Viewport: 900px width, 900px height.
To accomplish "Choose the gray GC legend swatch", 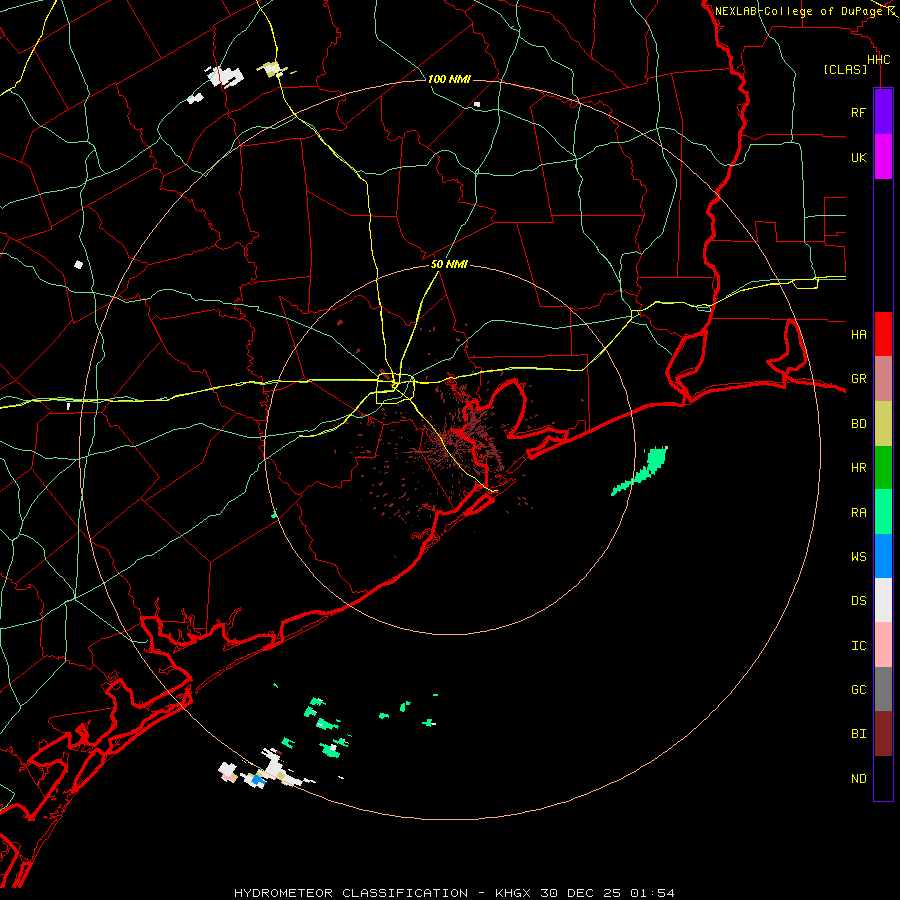I will (883, 689).
